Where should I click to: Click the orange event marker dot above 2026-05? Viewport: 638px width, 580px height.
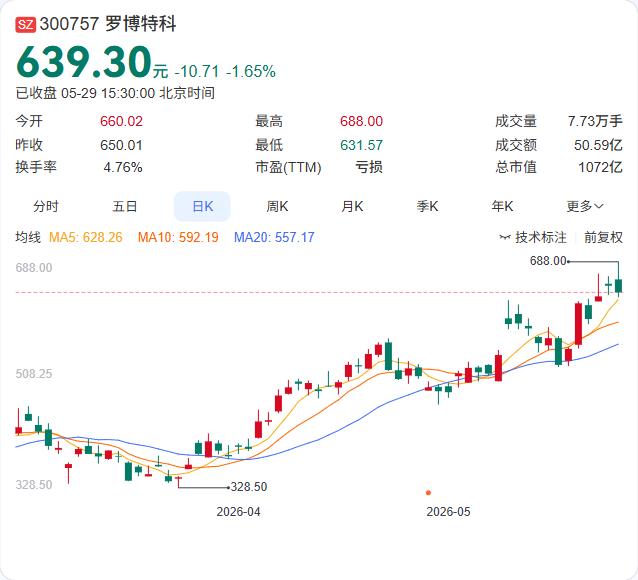point(428,493)
